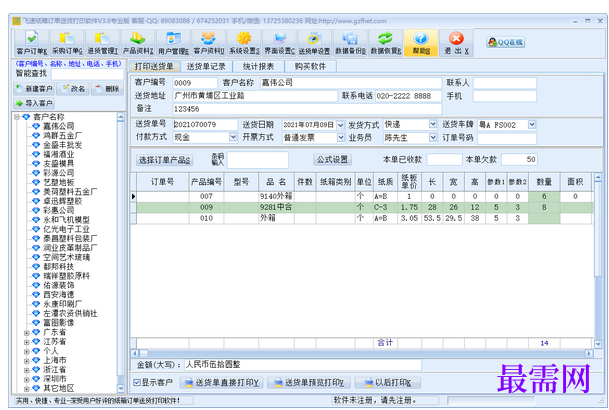Expand the 上海市 tree node
This screenshot has width=609, height=410.
(26, 361)
